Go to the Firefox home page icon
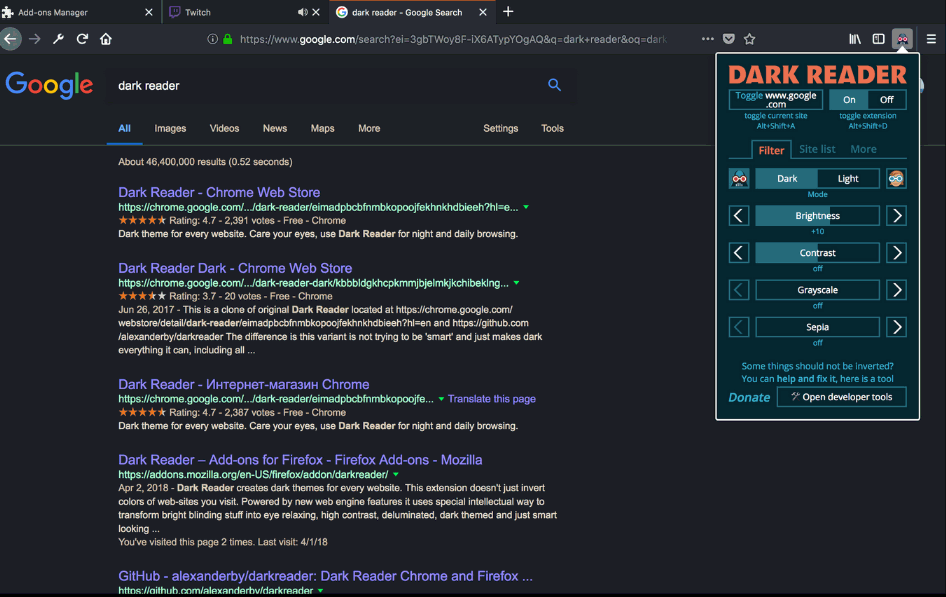Screen dimensions: 946x597 [x=106, y=39]
